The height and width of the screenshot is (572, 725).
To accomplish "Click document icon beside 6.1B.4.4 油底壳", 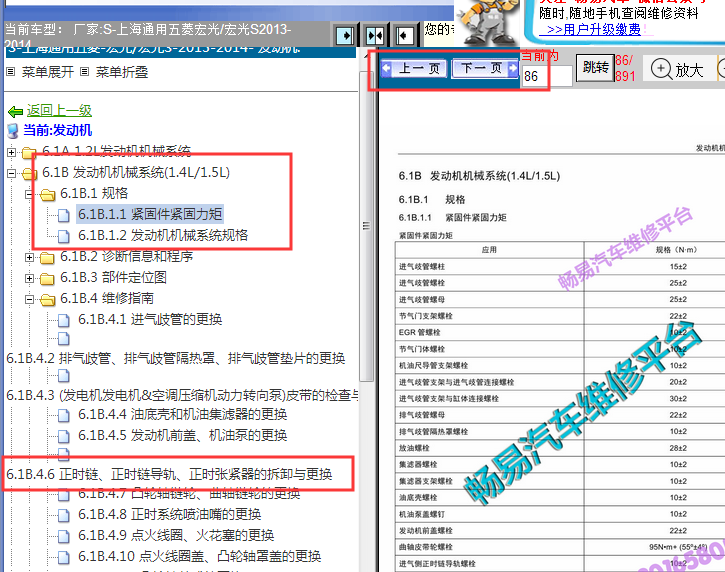I will [64, 415].
